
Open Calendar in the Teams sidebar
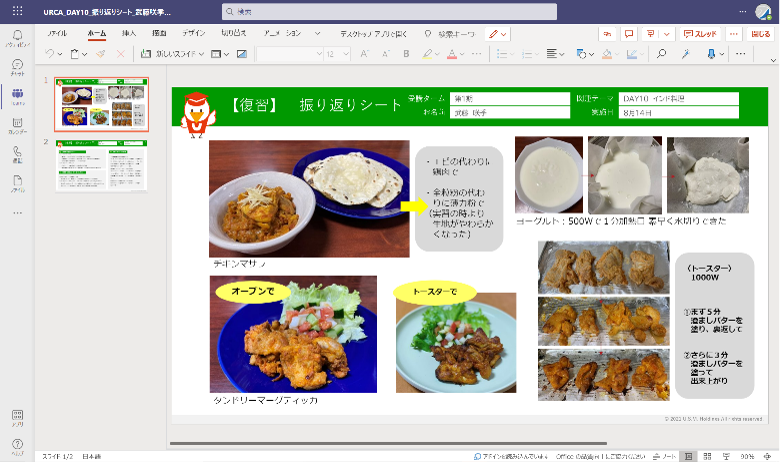[17, 126]
